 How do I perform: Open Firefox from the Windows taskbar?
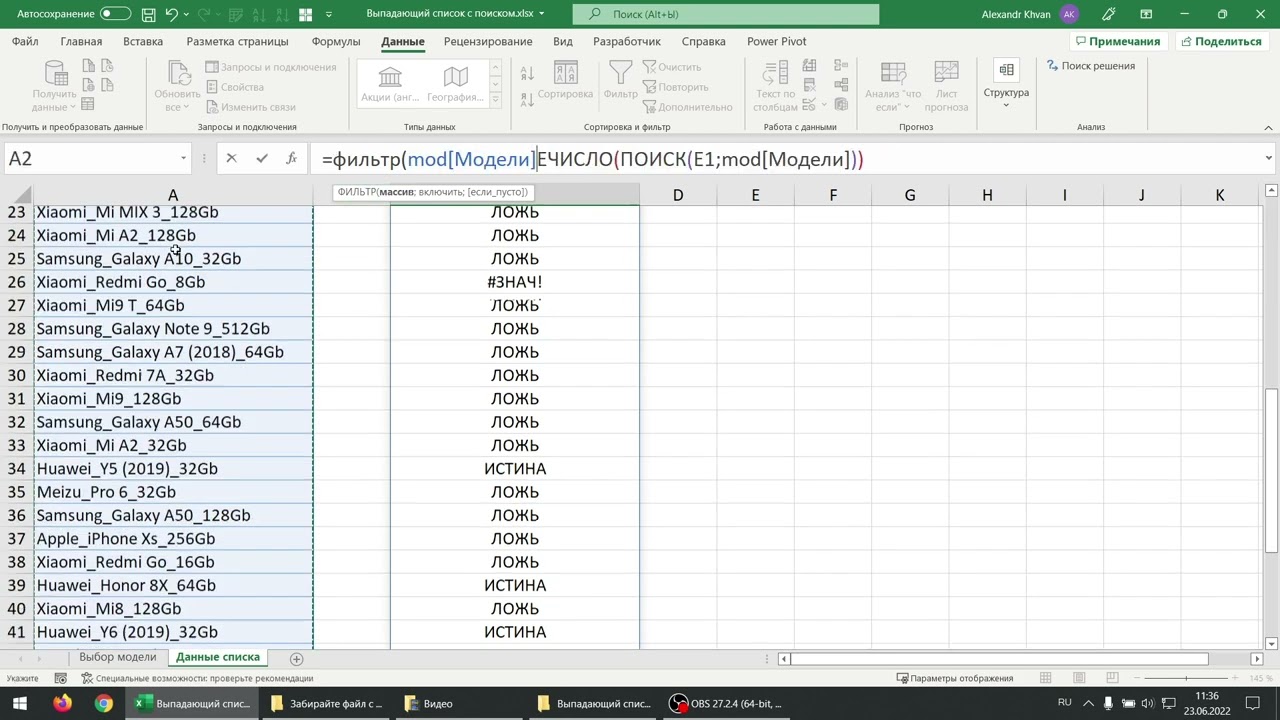pyautogui.click(x=62, y=703)
